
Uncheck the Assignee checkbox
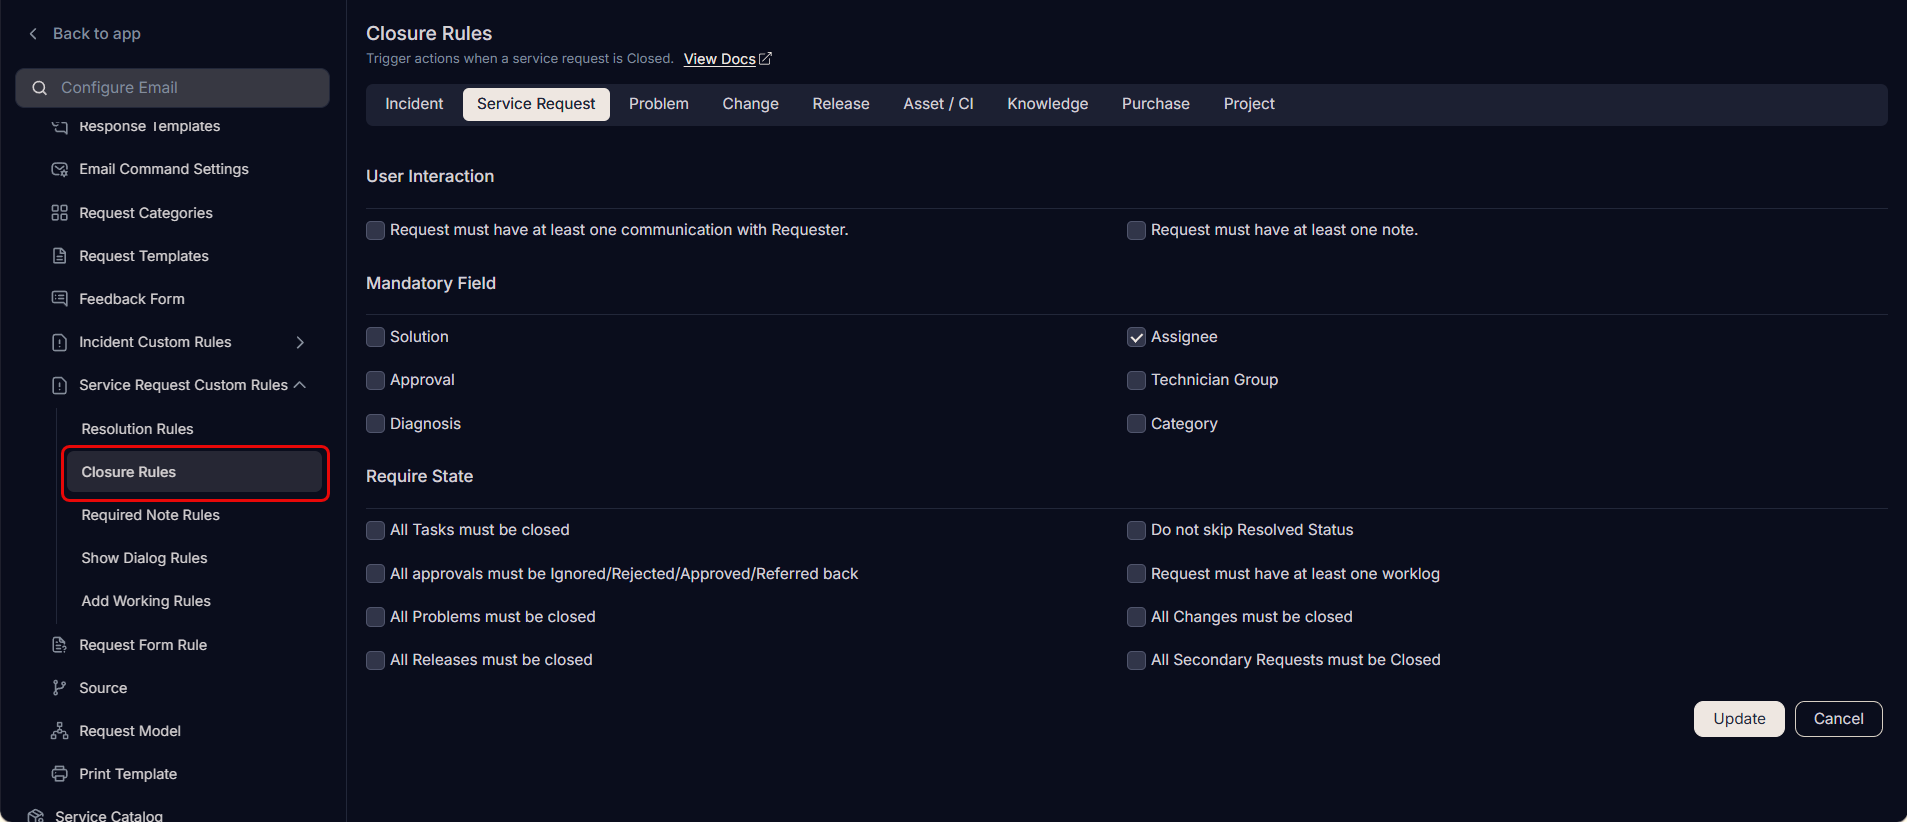point(1137,337)
